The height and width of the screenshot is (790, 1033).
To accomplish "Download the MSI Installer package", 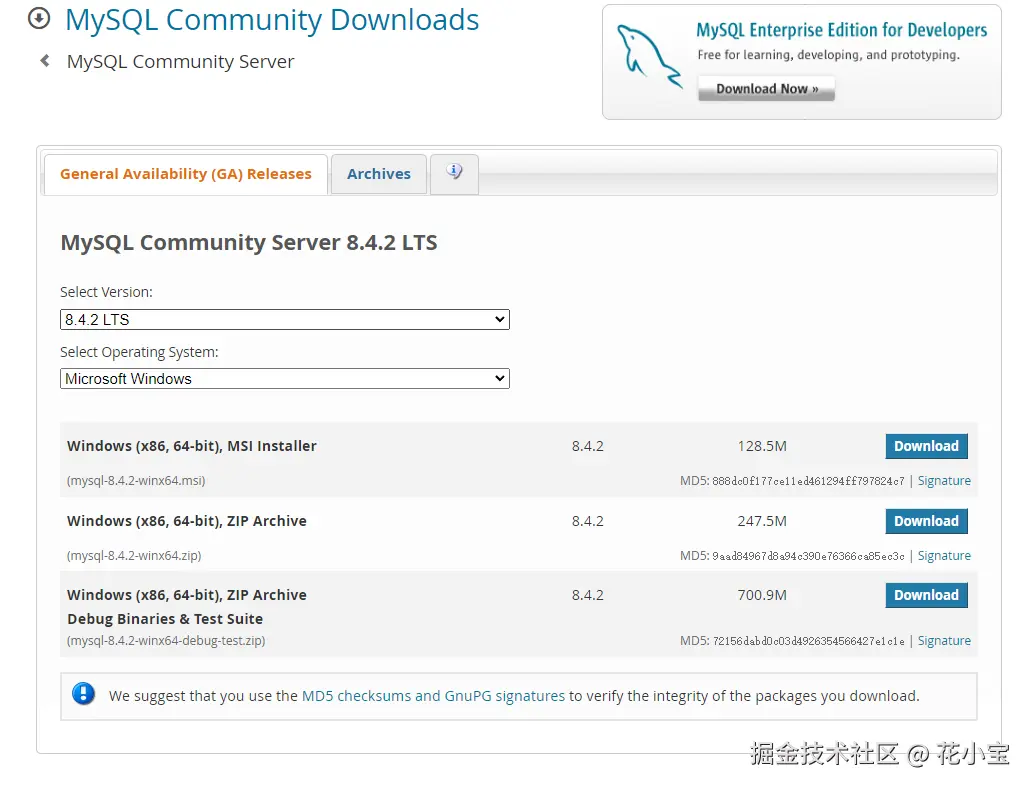I will point(926,446).
